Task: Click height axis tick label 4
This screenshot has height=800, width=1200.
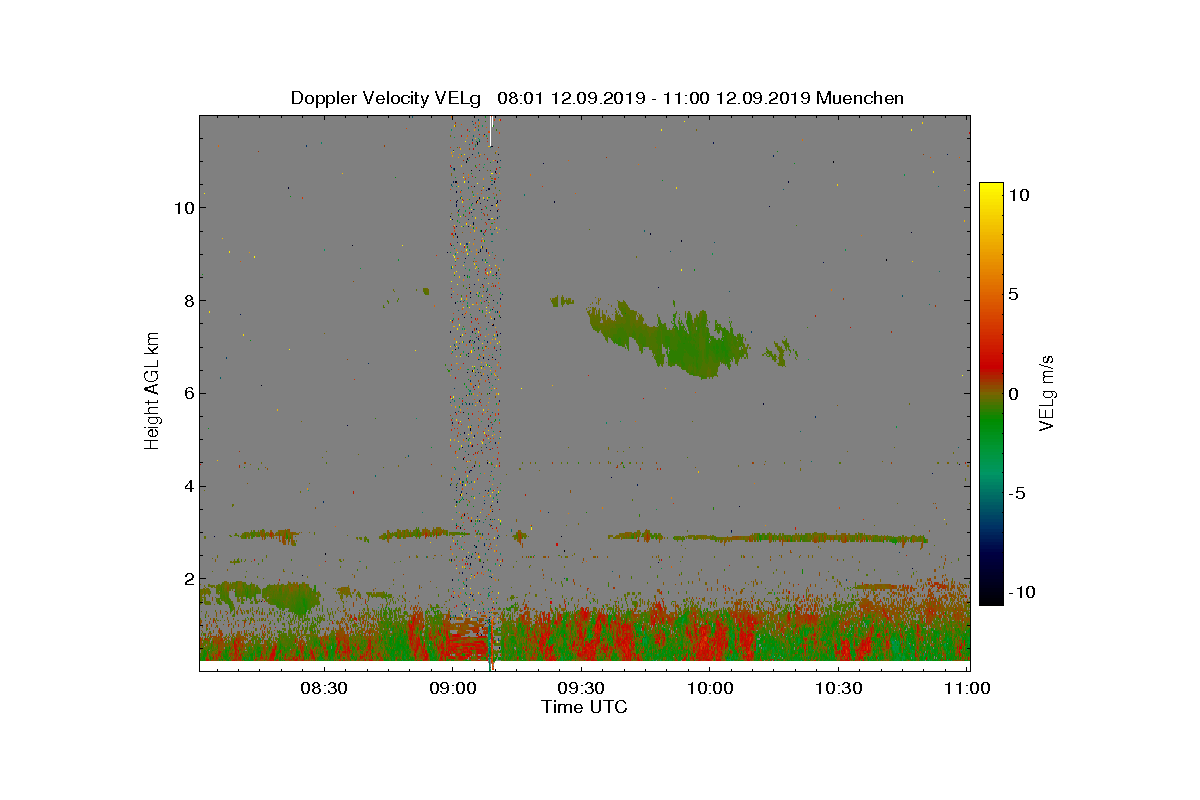Action: (x=187, y=486)
